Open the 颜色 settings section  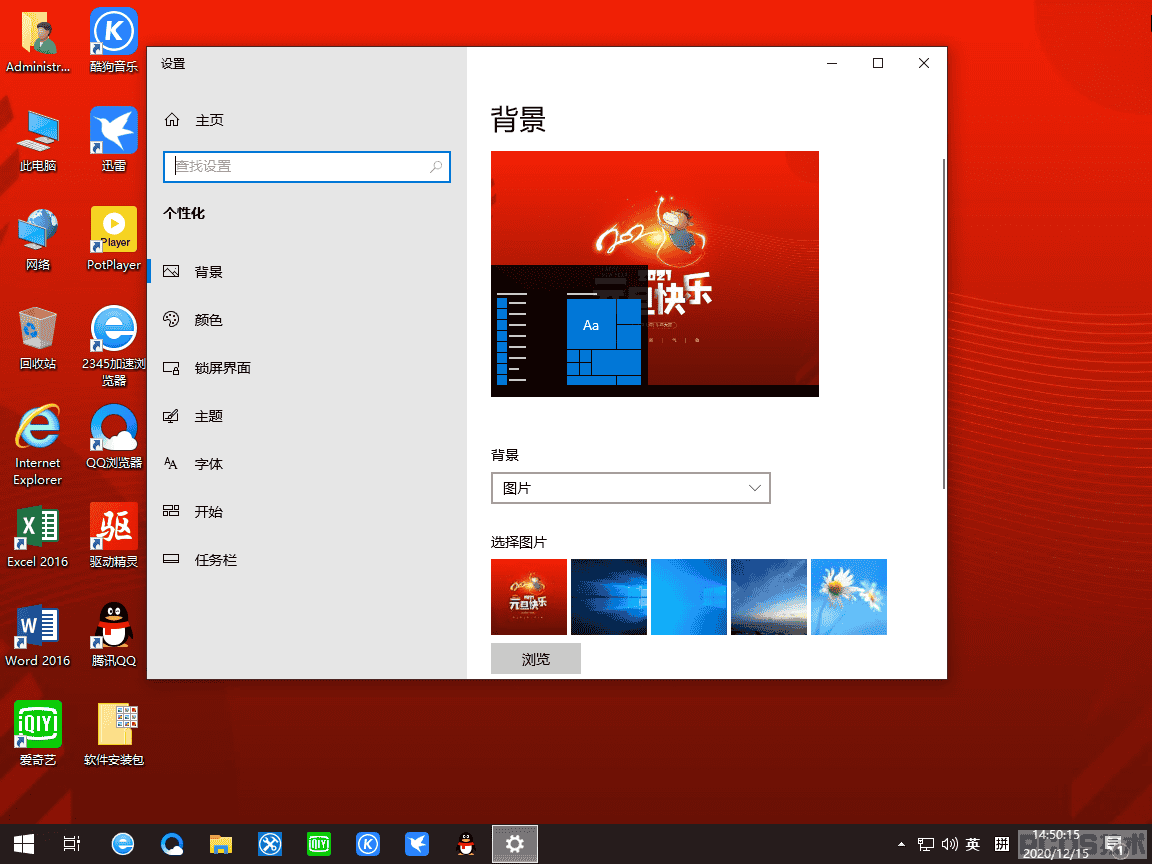pos(306,320)
